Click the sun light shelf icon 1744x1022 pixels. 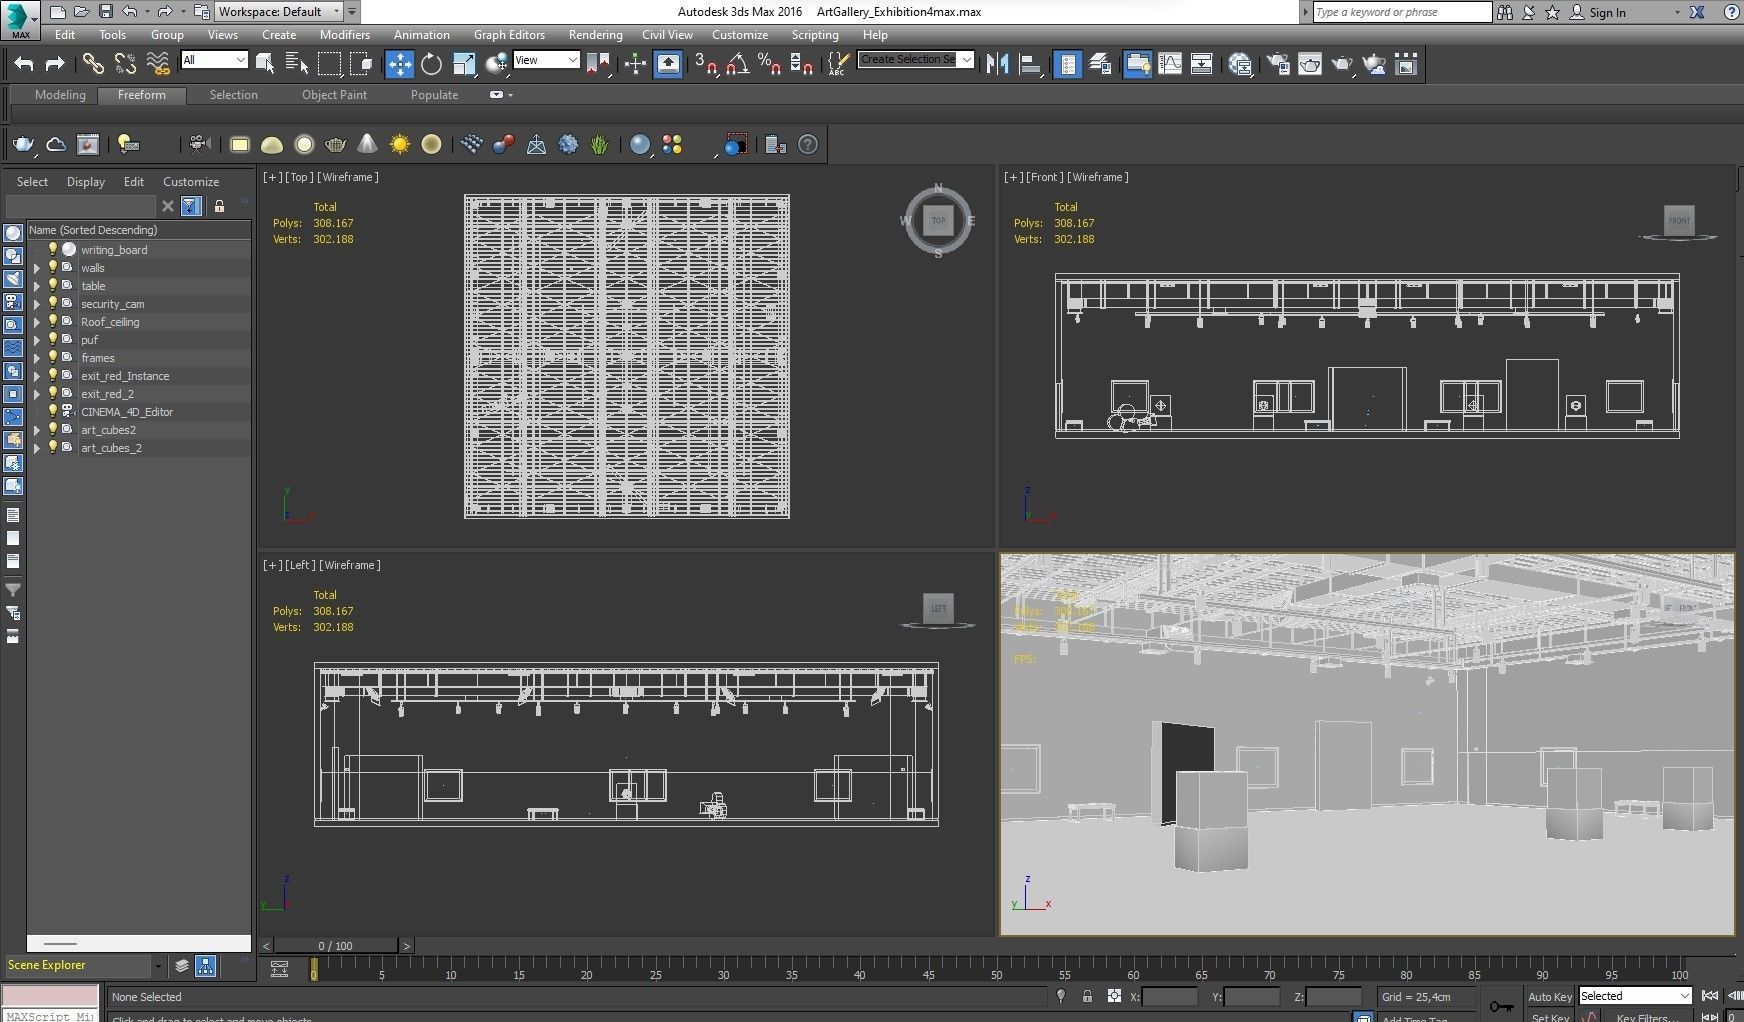[x=400, y=145]
